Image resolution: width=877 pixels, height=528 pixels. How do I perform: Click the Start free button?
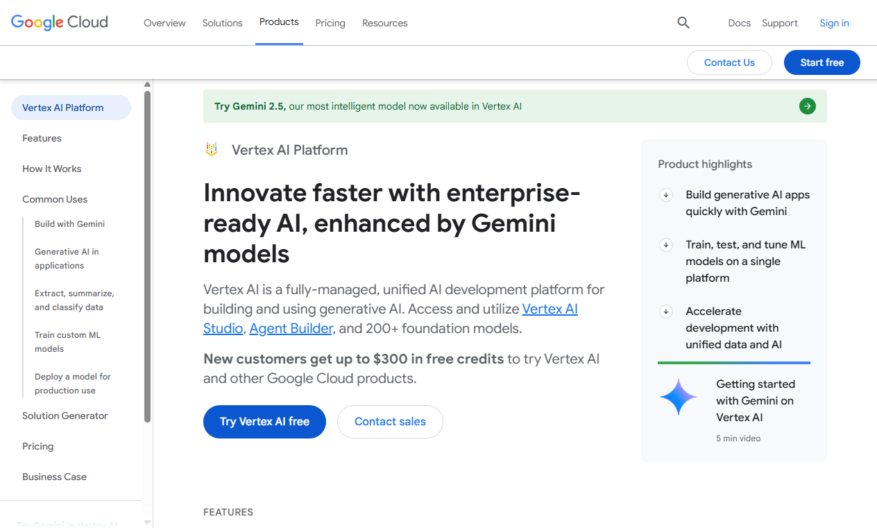click(822, 63)
